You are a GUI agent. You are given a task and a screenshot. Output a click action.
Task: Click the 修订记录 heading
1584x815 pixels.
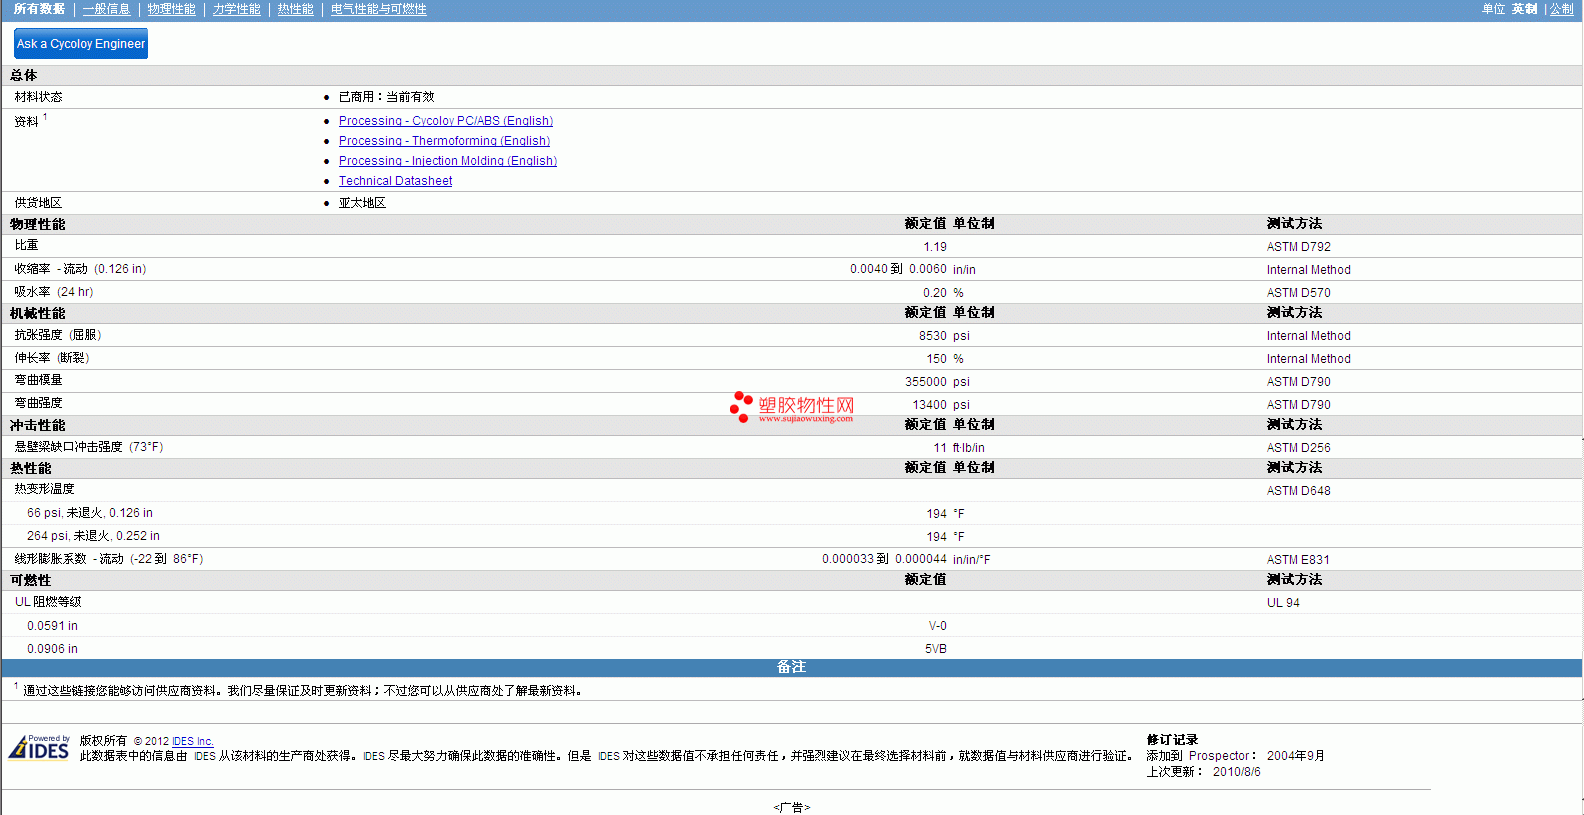pos(1172,740)
